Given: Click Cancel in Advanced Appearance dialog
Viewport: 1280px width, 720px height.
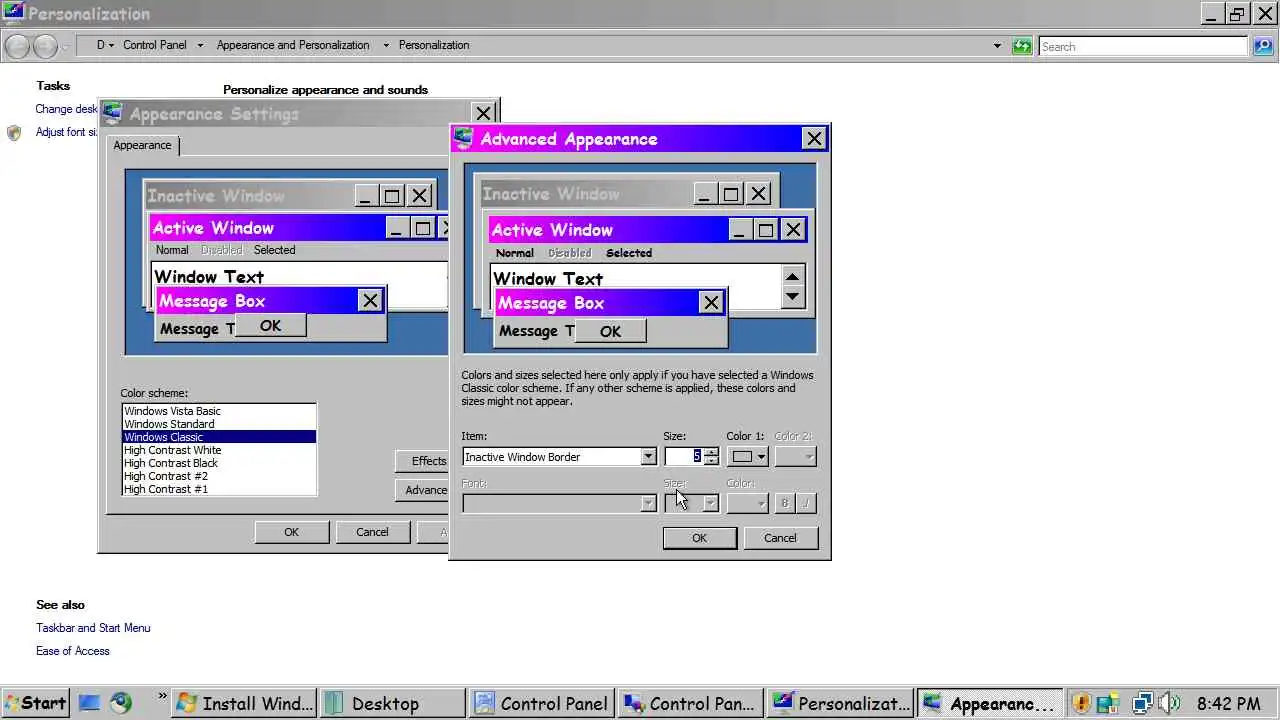Looking at the screenshot, I should [780, 538].
